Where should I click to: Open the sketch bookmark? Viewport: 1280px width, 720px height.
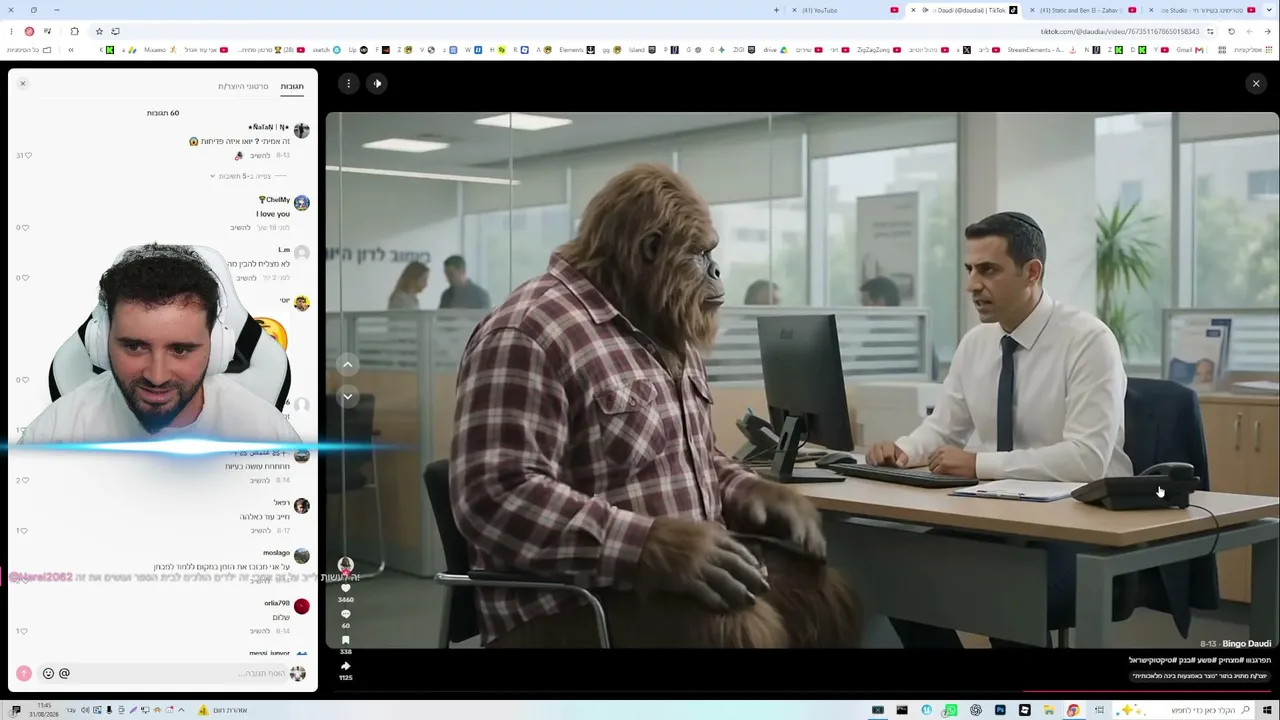tap(327, 49)
